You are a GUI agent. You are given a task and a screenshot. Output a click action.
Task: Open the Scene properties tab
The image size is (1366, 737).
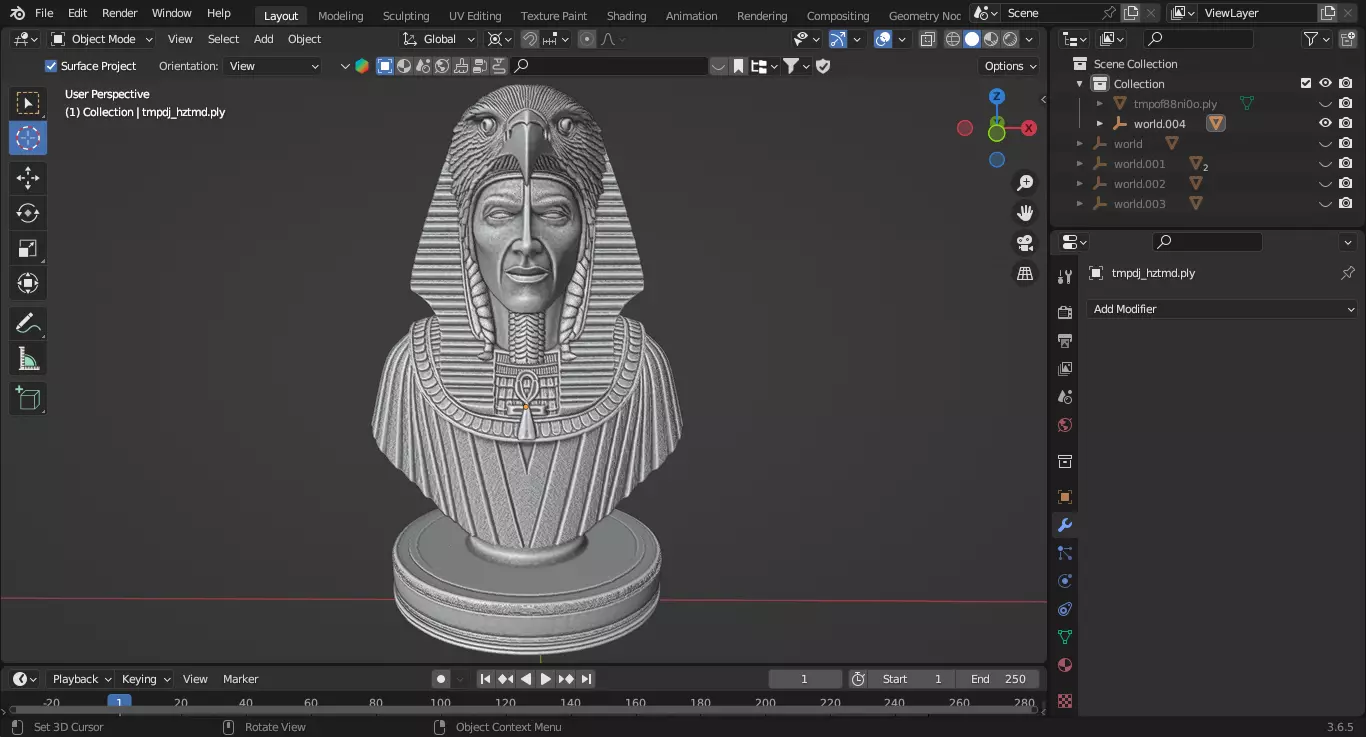(1065, 397)
